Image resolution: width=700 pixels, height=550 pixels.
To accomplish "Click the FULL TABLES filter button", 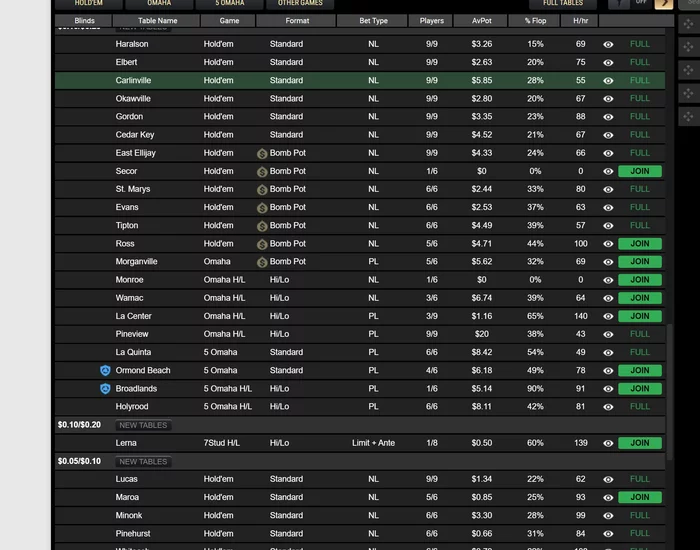I will pos(562,4).
